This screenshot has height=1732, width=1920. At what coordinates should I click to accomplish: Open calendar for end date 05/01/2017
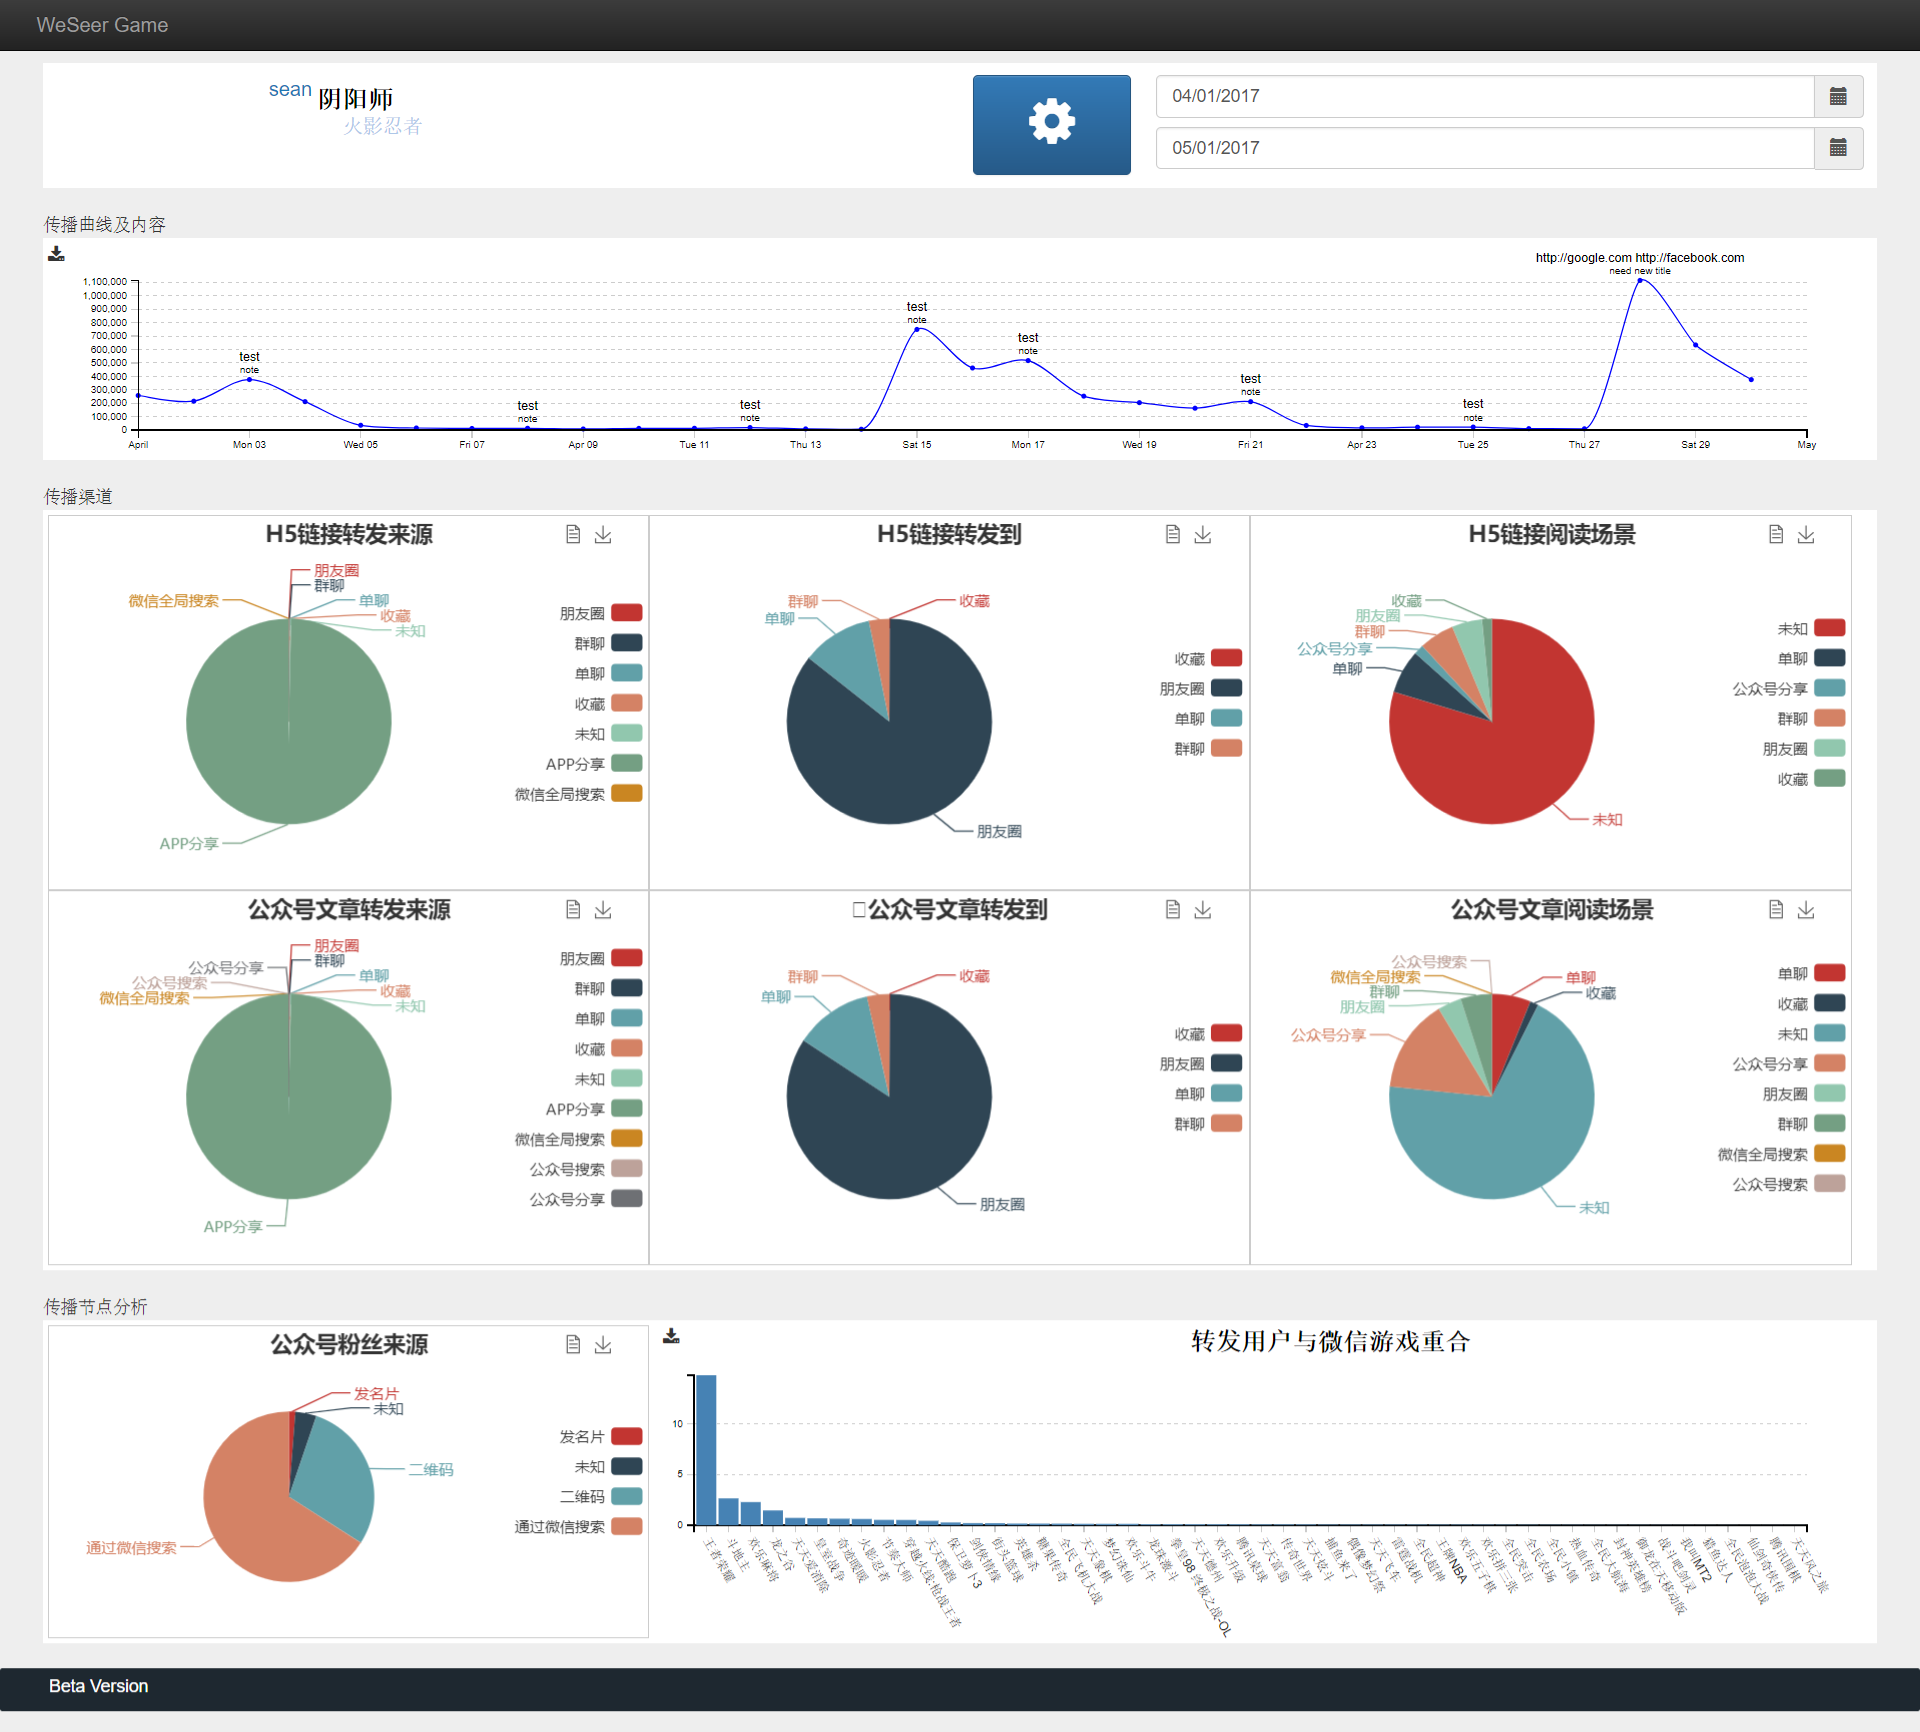[1837, 148]
